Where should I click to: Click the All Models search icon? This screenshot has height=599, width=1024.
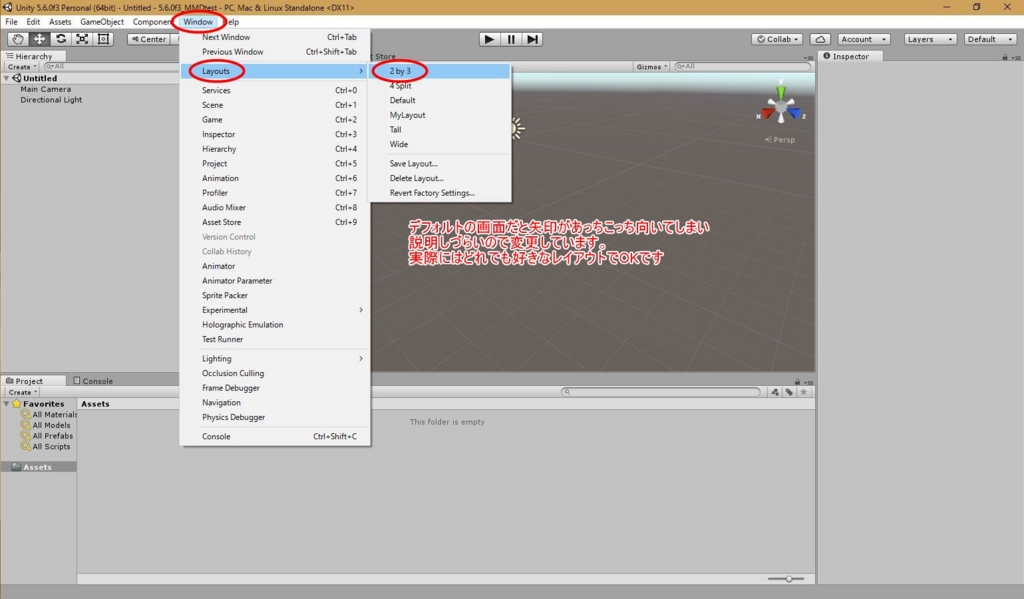click(x=25, y=425)
